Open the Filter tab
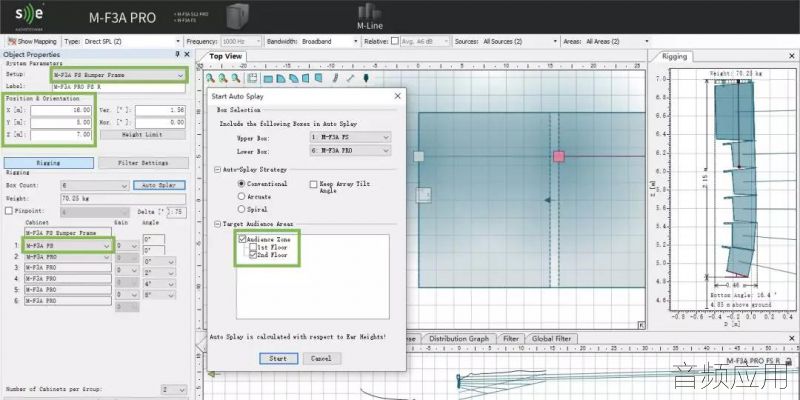This screenshot has height=400, width=800. click(x=511, y=338)
